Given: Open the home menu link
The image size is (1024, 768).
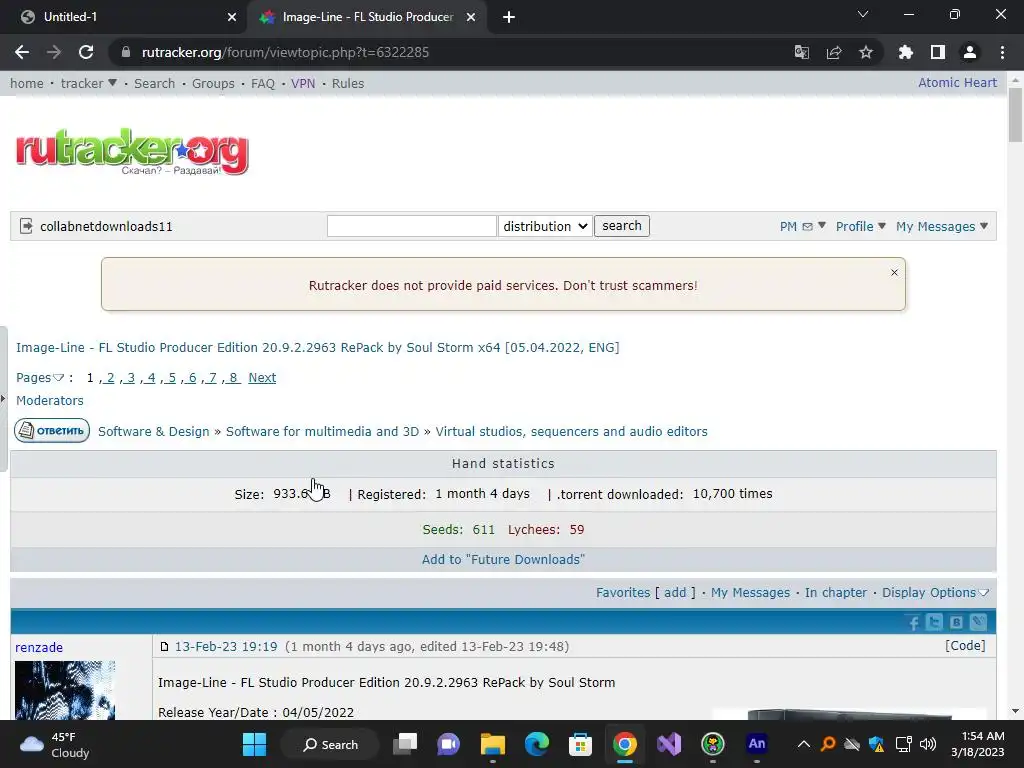Looking at the screenshot, I should pos(27,84).
